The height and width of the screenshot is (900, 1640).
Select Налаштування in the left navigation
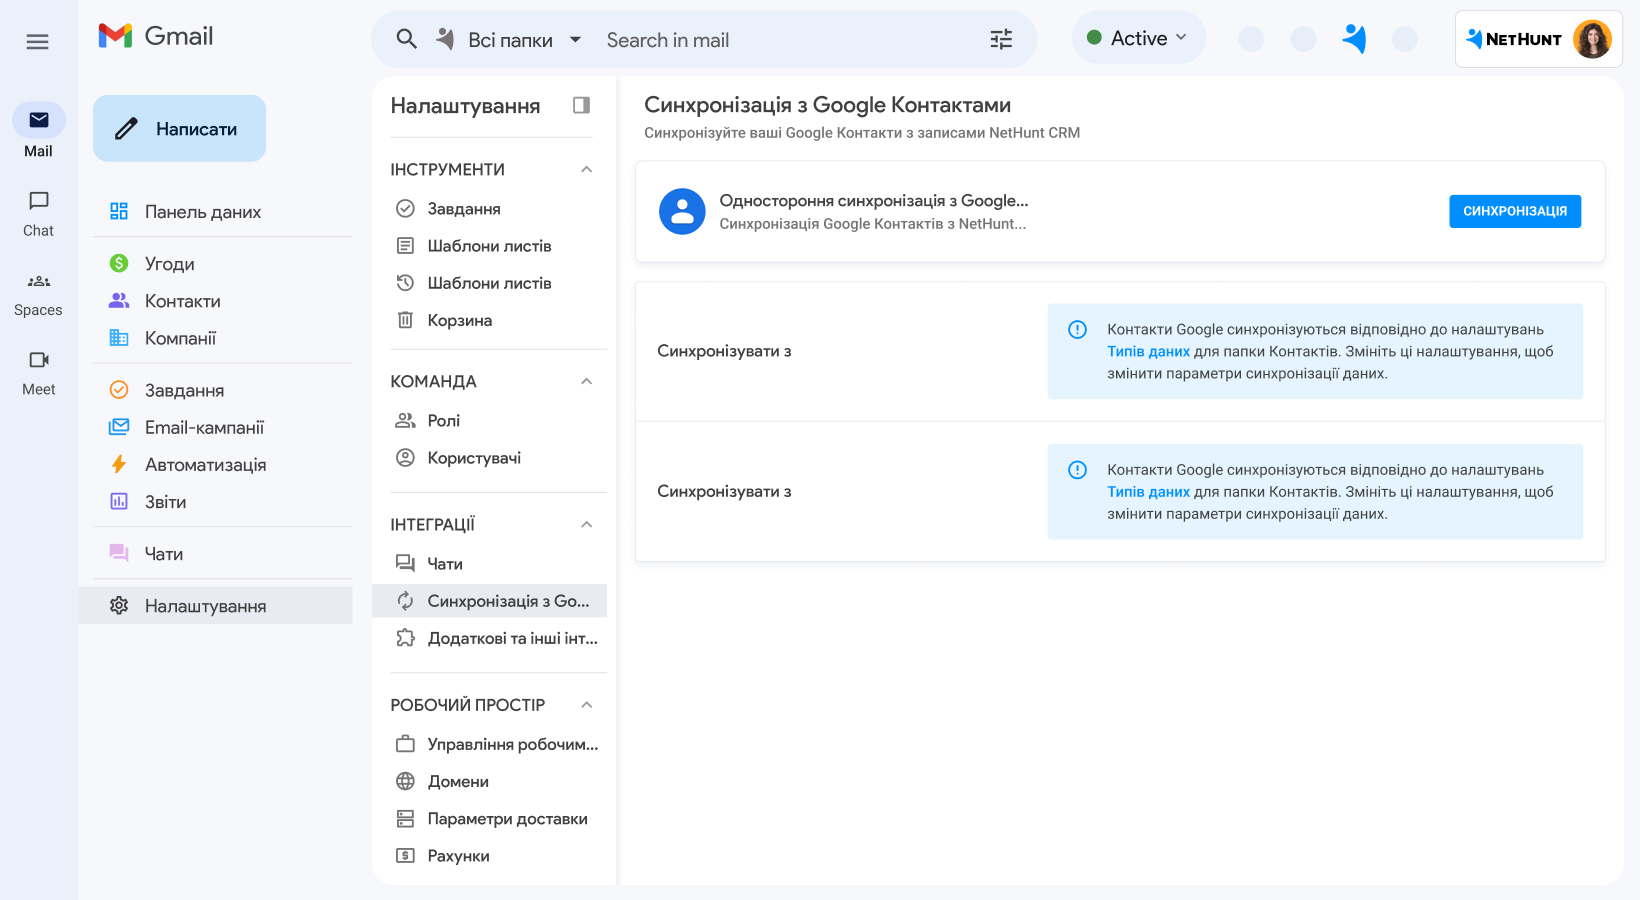(x=215, y=606)
